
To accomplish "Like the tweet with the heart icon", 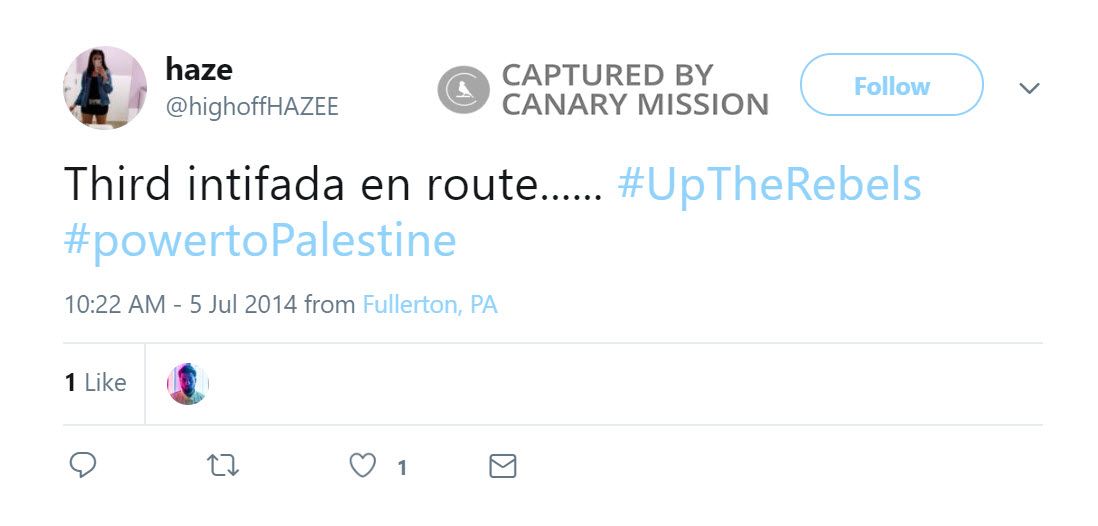I will pyautogui.click(x=363, y=465).
